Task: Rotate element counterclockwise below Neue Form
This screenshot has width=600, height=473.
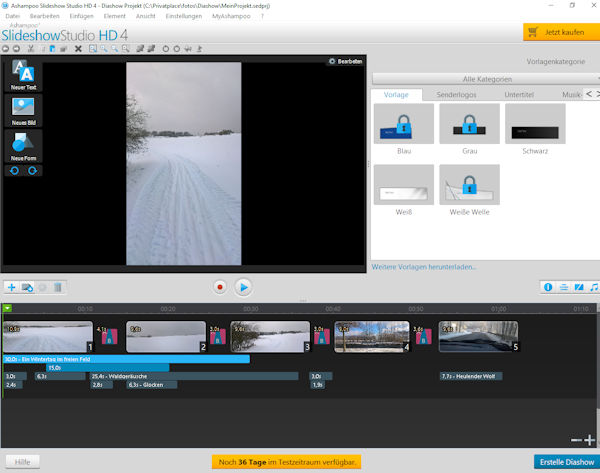Action: [x=15, y=171]
